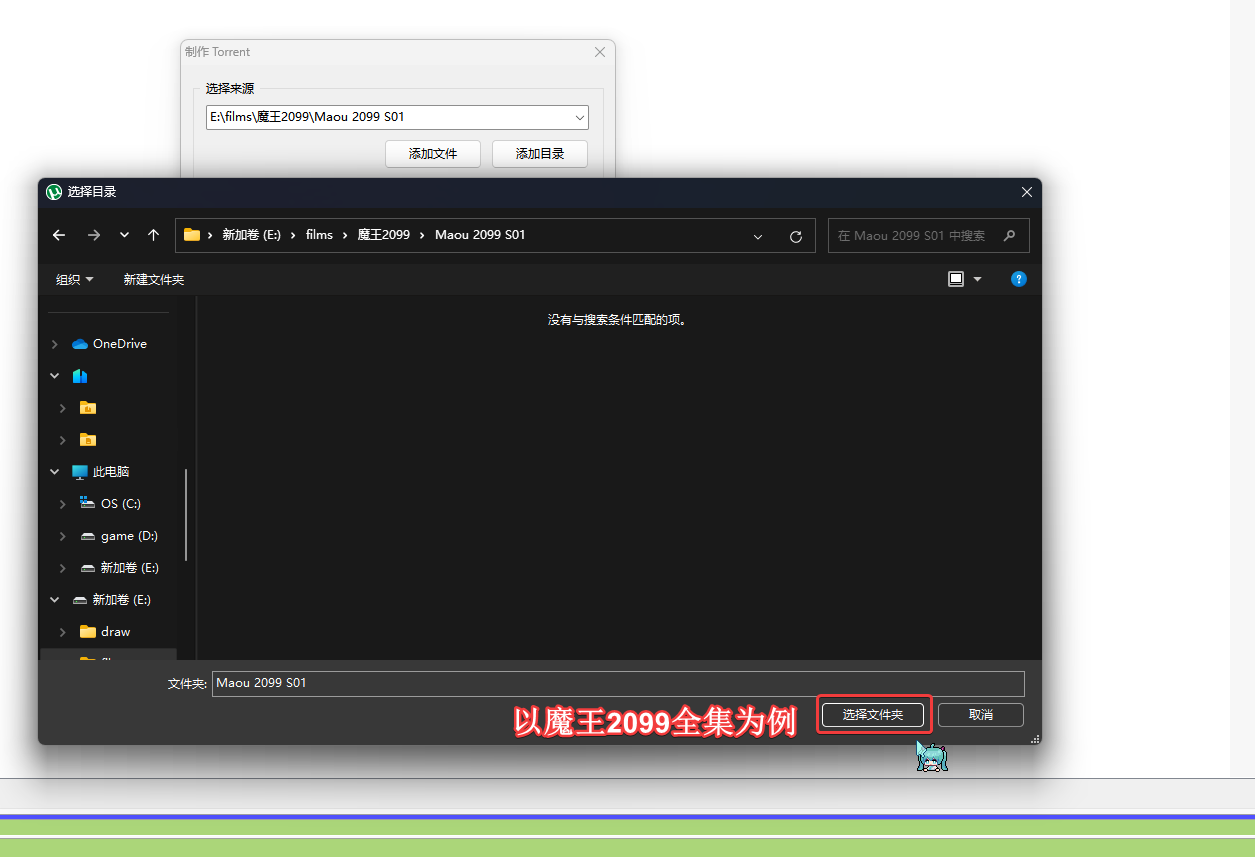This screenshot has height=857, width=1255.
Task: Create a folder with 新建文件夹
Action: point(153,279)
